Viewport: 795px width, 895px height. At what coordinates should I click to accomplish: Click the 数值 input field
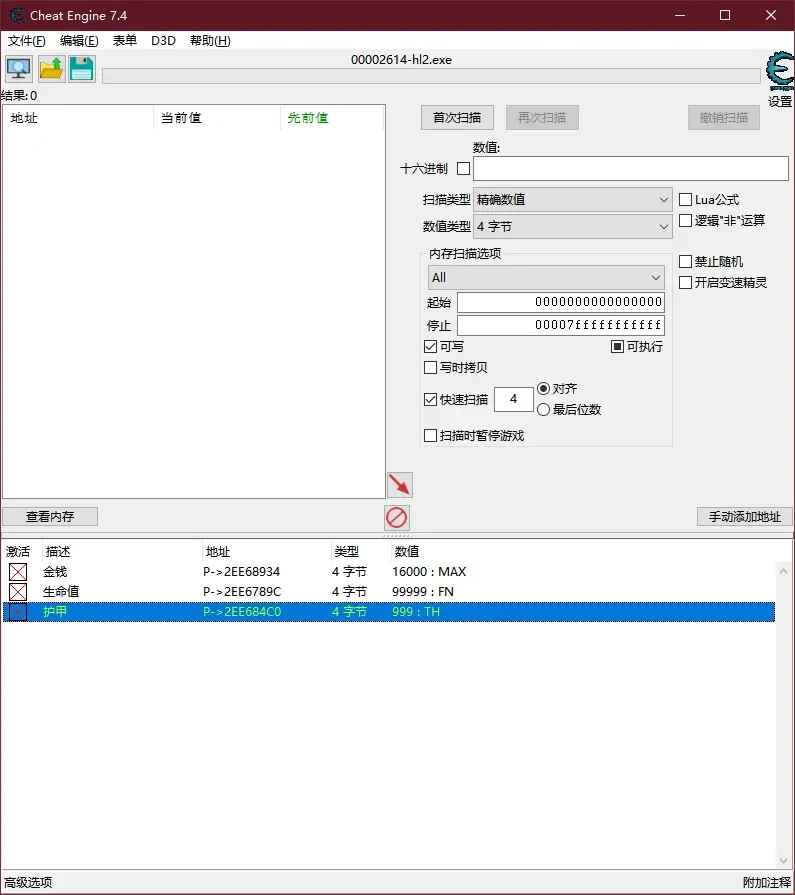tap(630, 169)
